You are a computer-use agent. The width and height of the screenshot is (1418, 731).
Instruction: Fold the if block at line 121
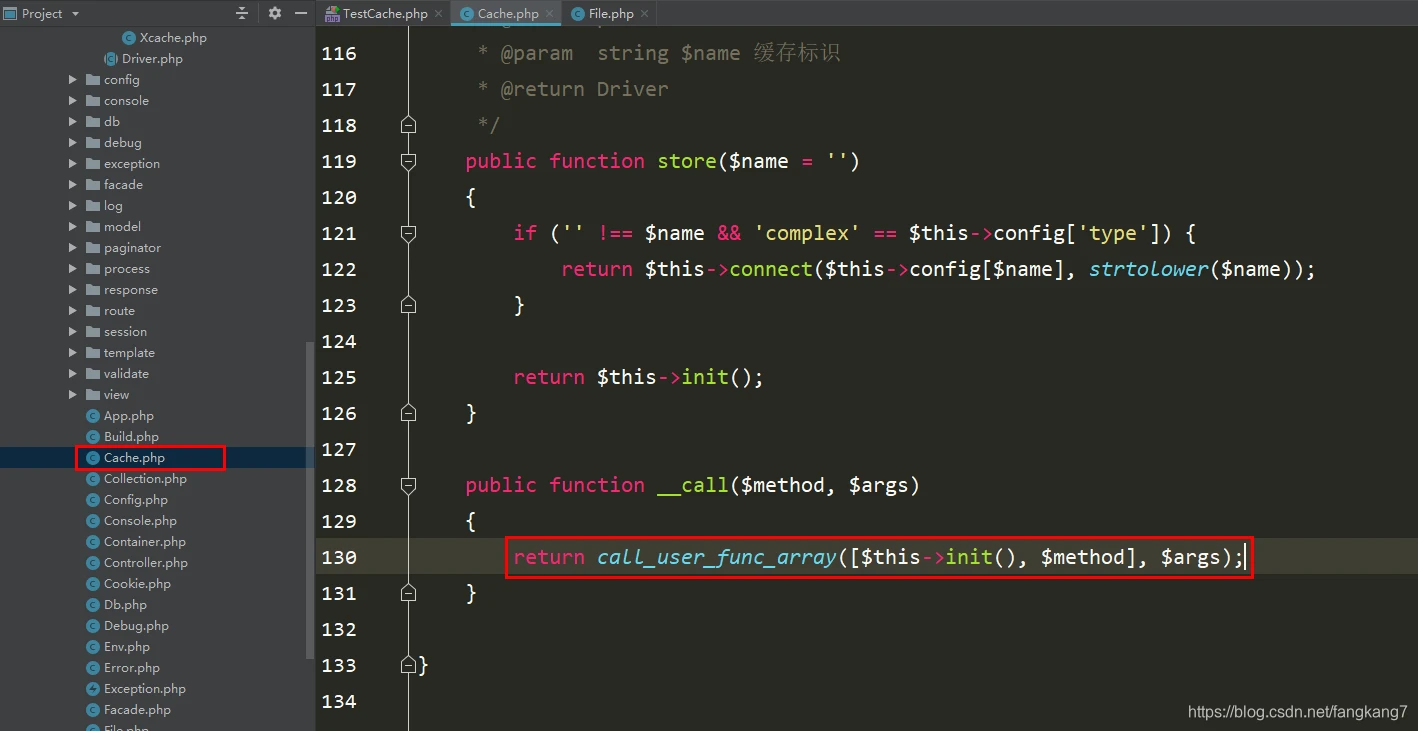[x=408, y=233]
